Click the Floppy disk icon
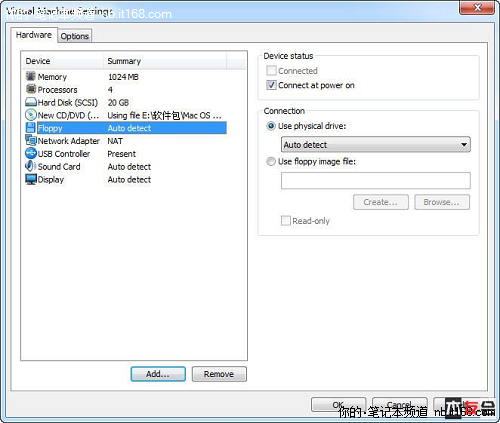 coord(31,128)
